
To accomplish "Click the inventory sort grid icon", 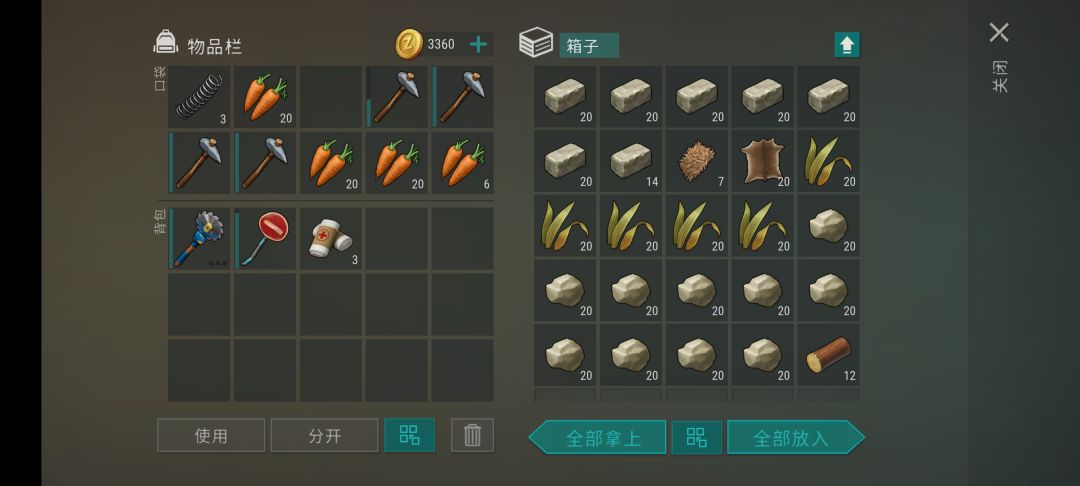I will (x=409, y=435).
